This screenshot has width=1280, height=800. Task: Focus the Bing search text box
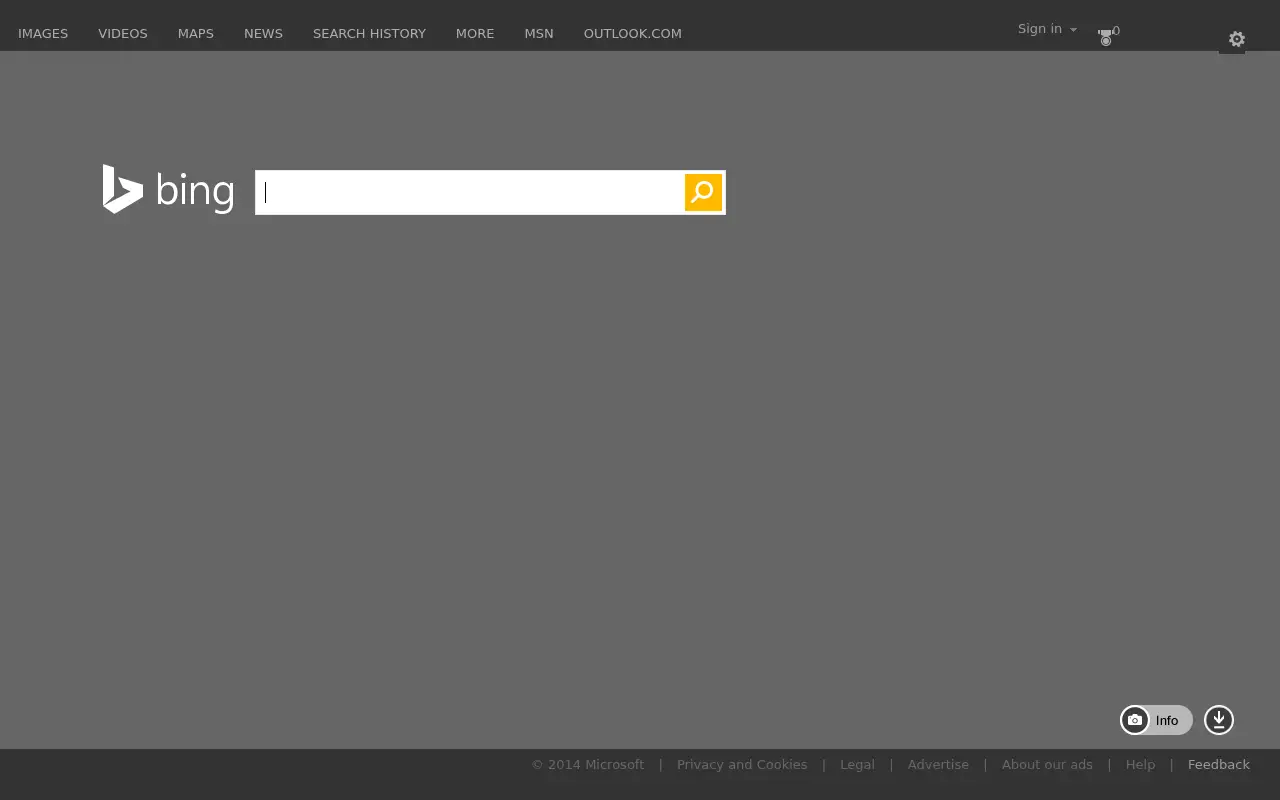point(470,192)
